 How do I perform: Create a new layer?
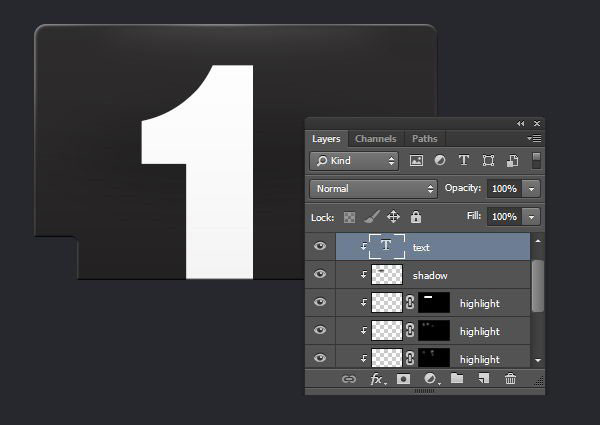tap(484, 378)
